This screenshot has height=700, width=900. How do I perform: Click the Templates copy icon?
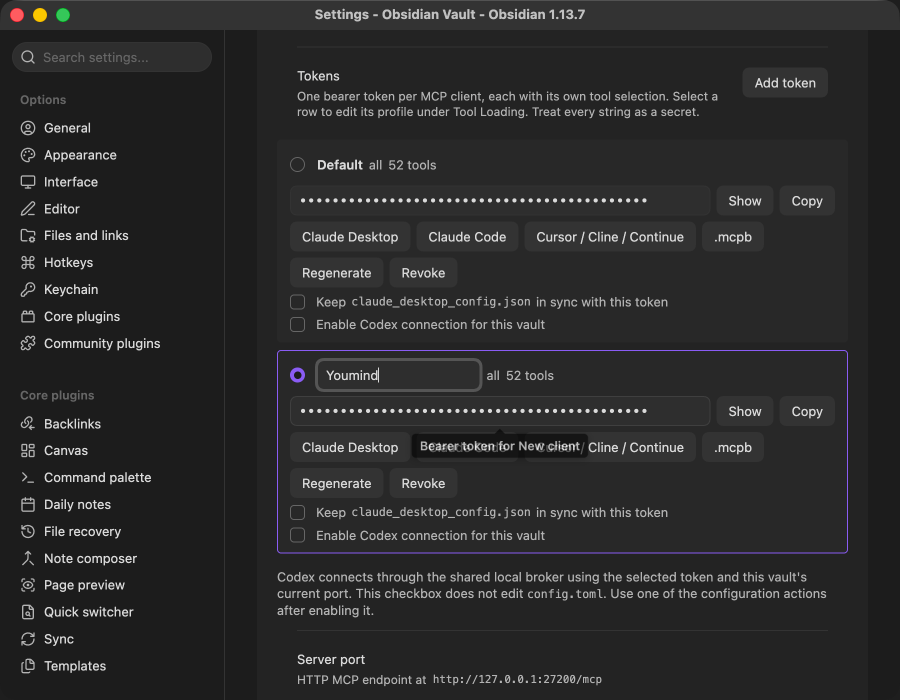(x=28, y=666)
